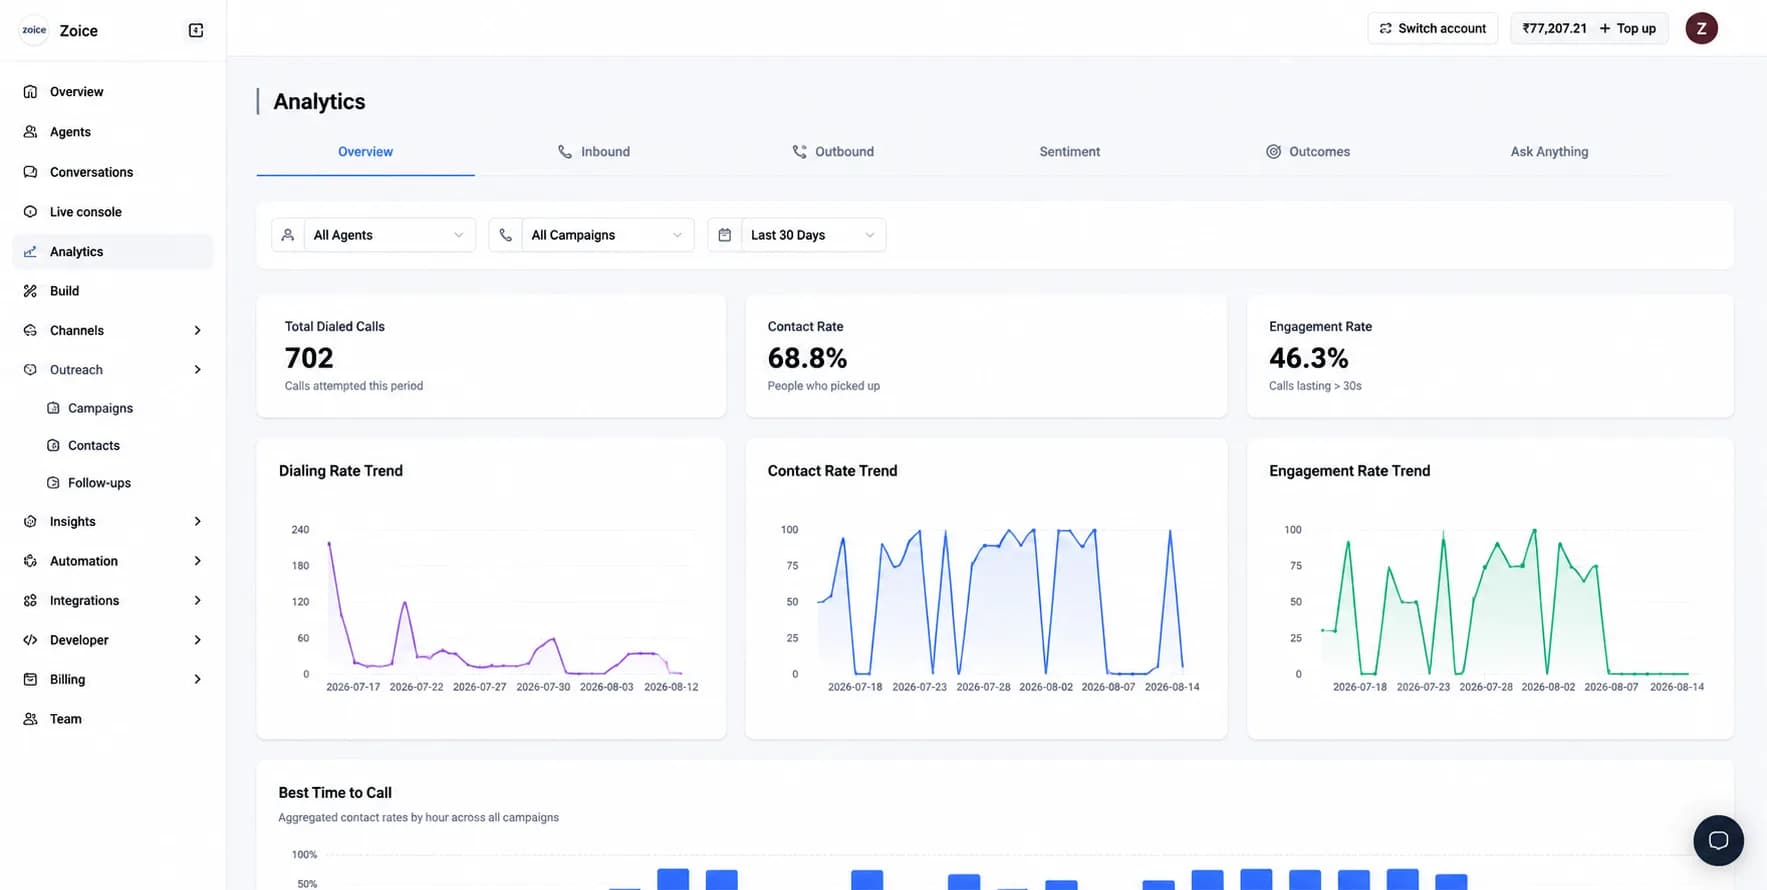
Task: Click the Live console icon
Action: [30, 212]
